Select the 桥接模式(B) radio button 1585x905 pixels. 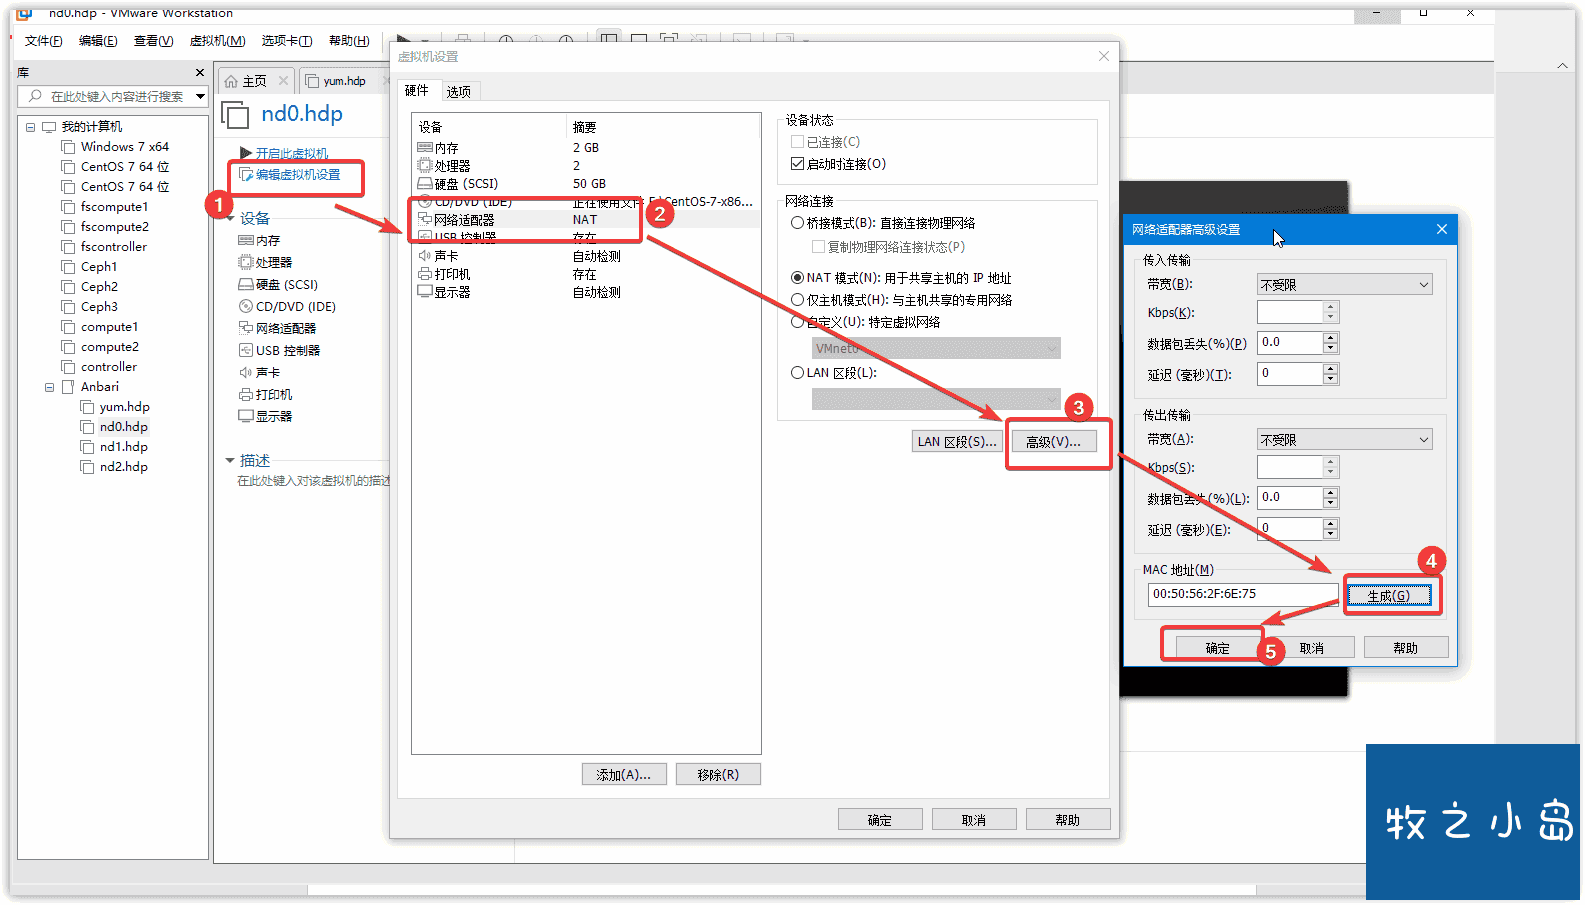click(797, 223)
